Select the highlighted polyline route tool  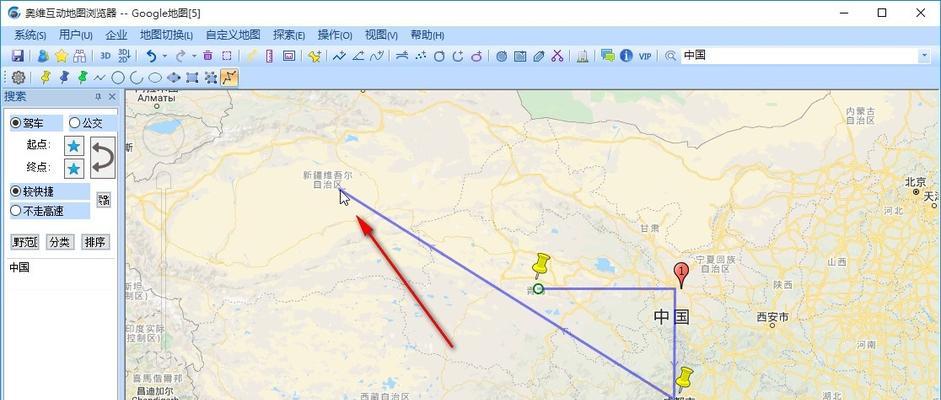click(229, 77)
